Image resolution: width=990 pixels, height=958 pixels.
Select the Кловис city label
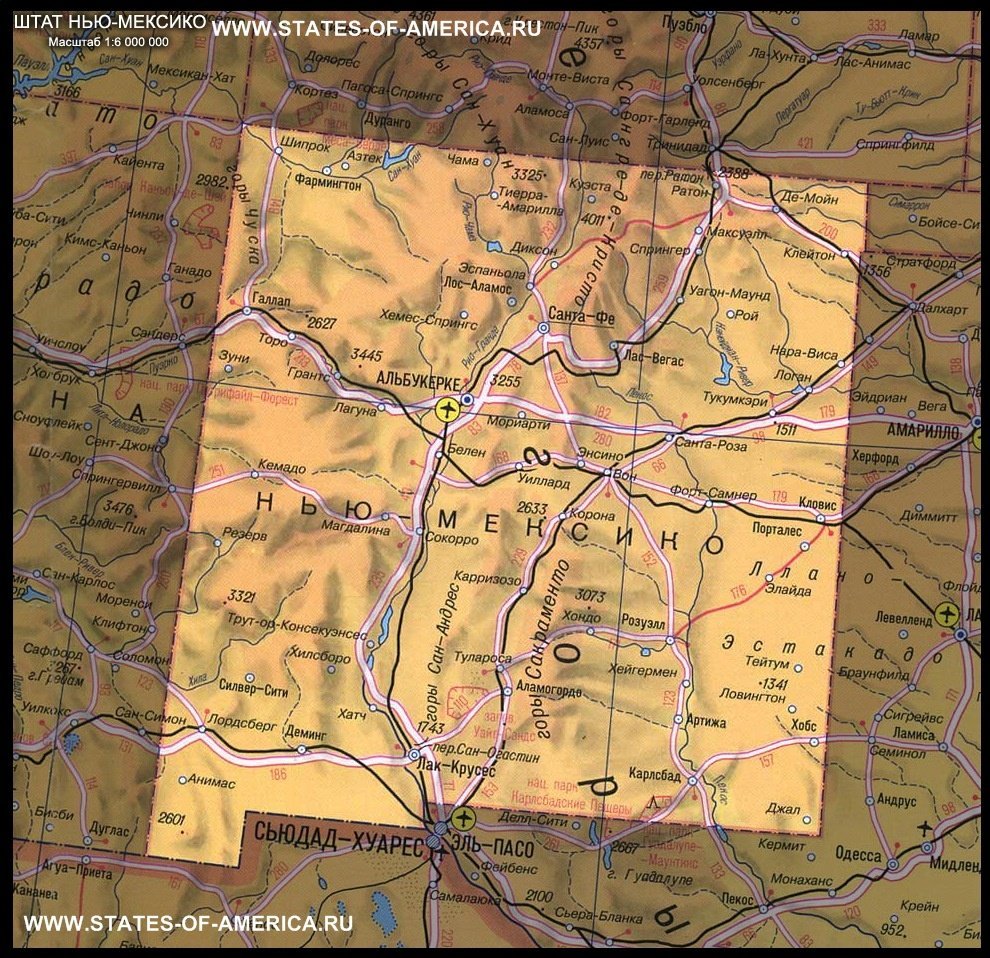coord(816,506)
